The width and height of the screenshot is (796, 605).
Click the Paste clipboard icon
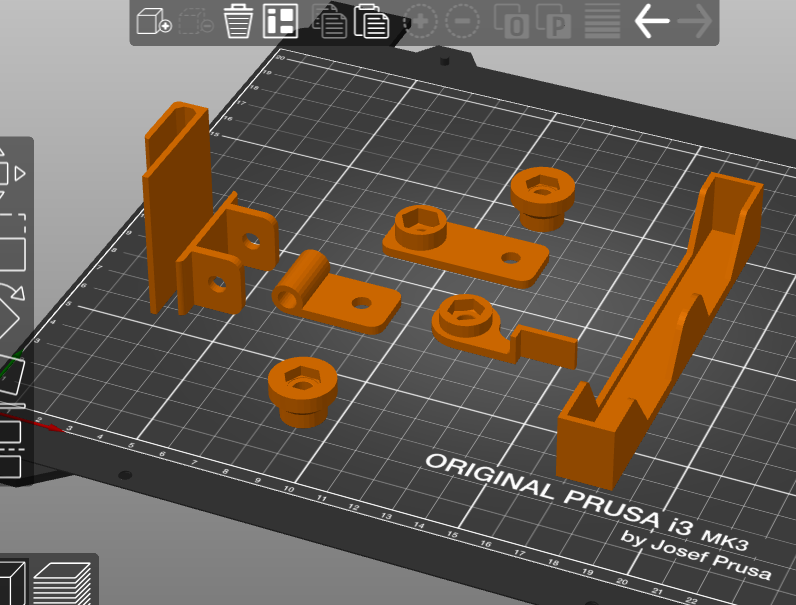pos(371,21)
